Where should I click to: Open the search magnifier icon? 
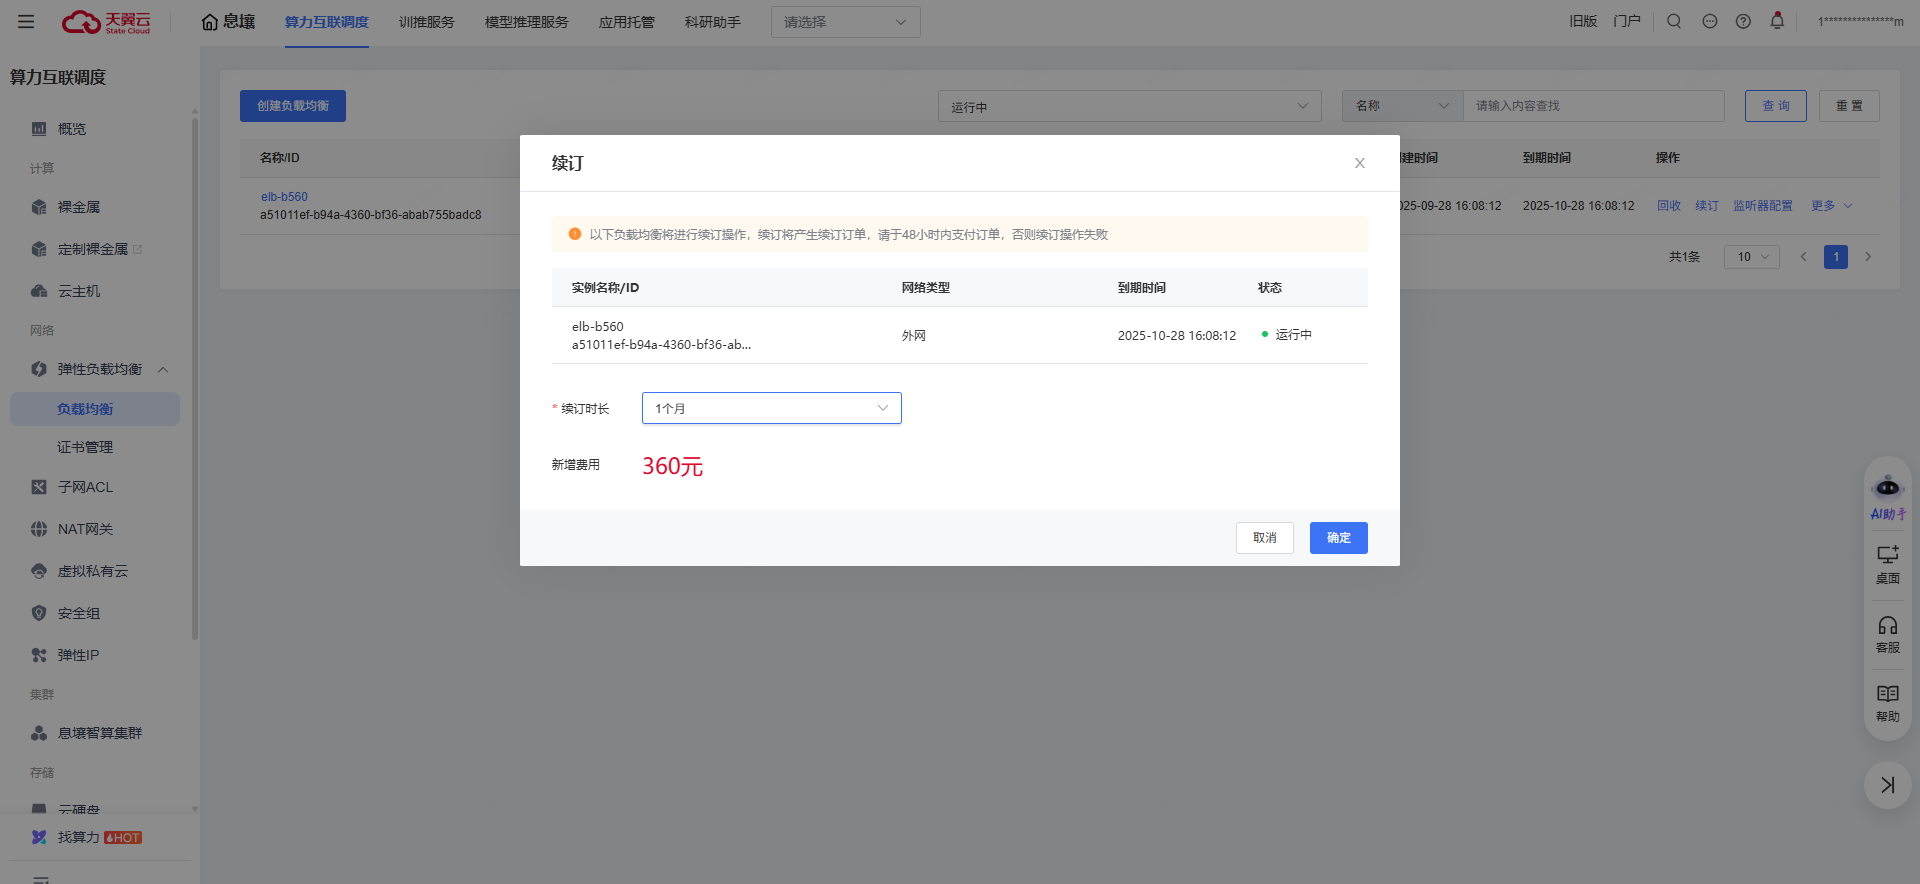pos(1674,21)
